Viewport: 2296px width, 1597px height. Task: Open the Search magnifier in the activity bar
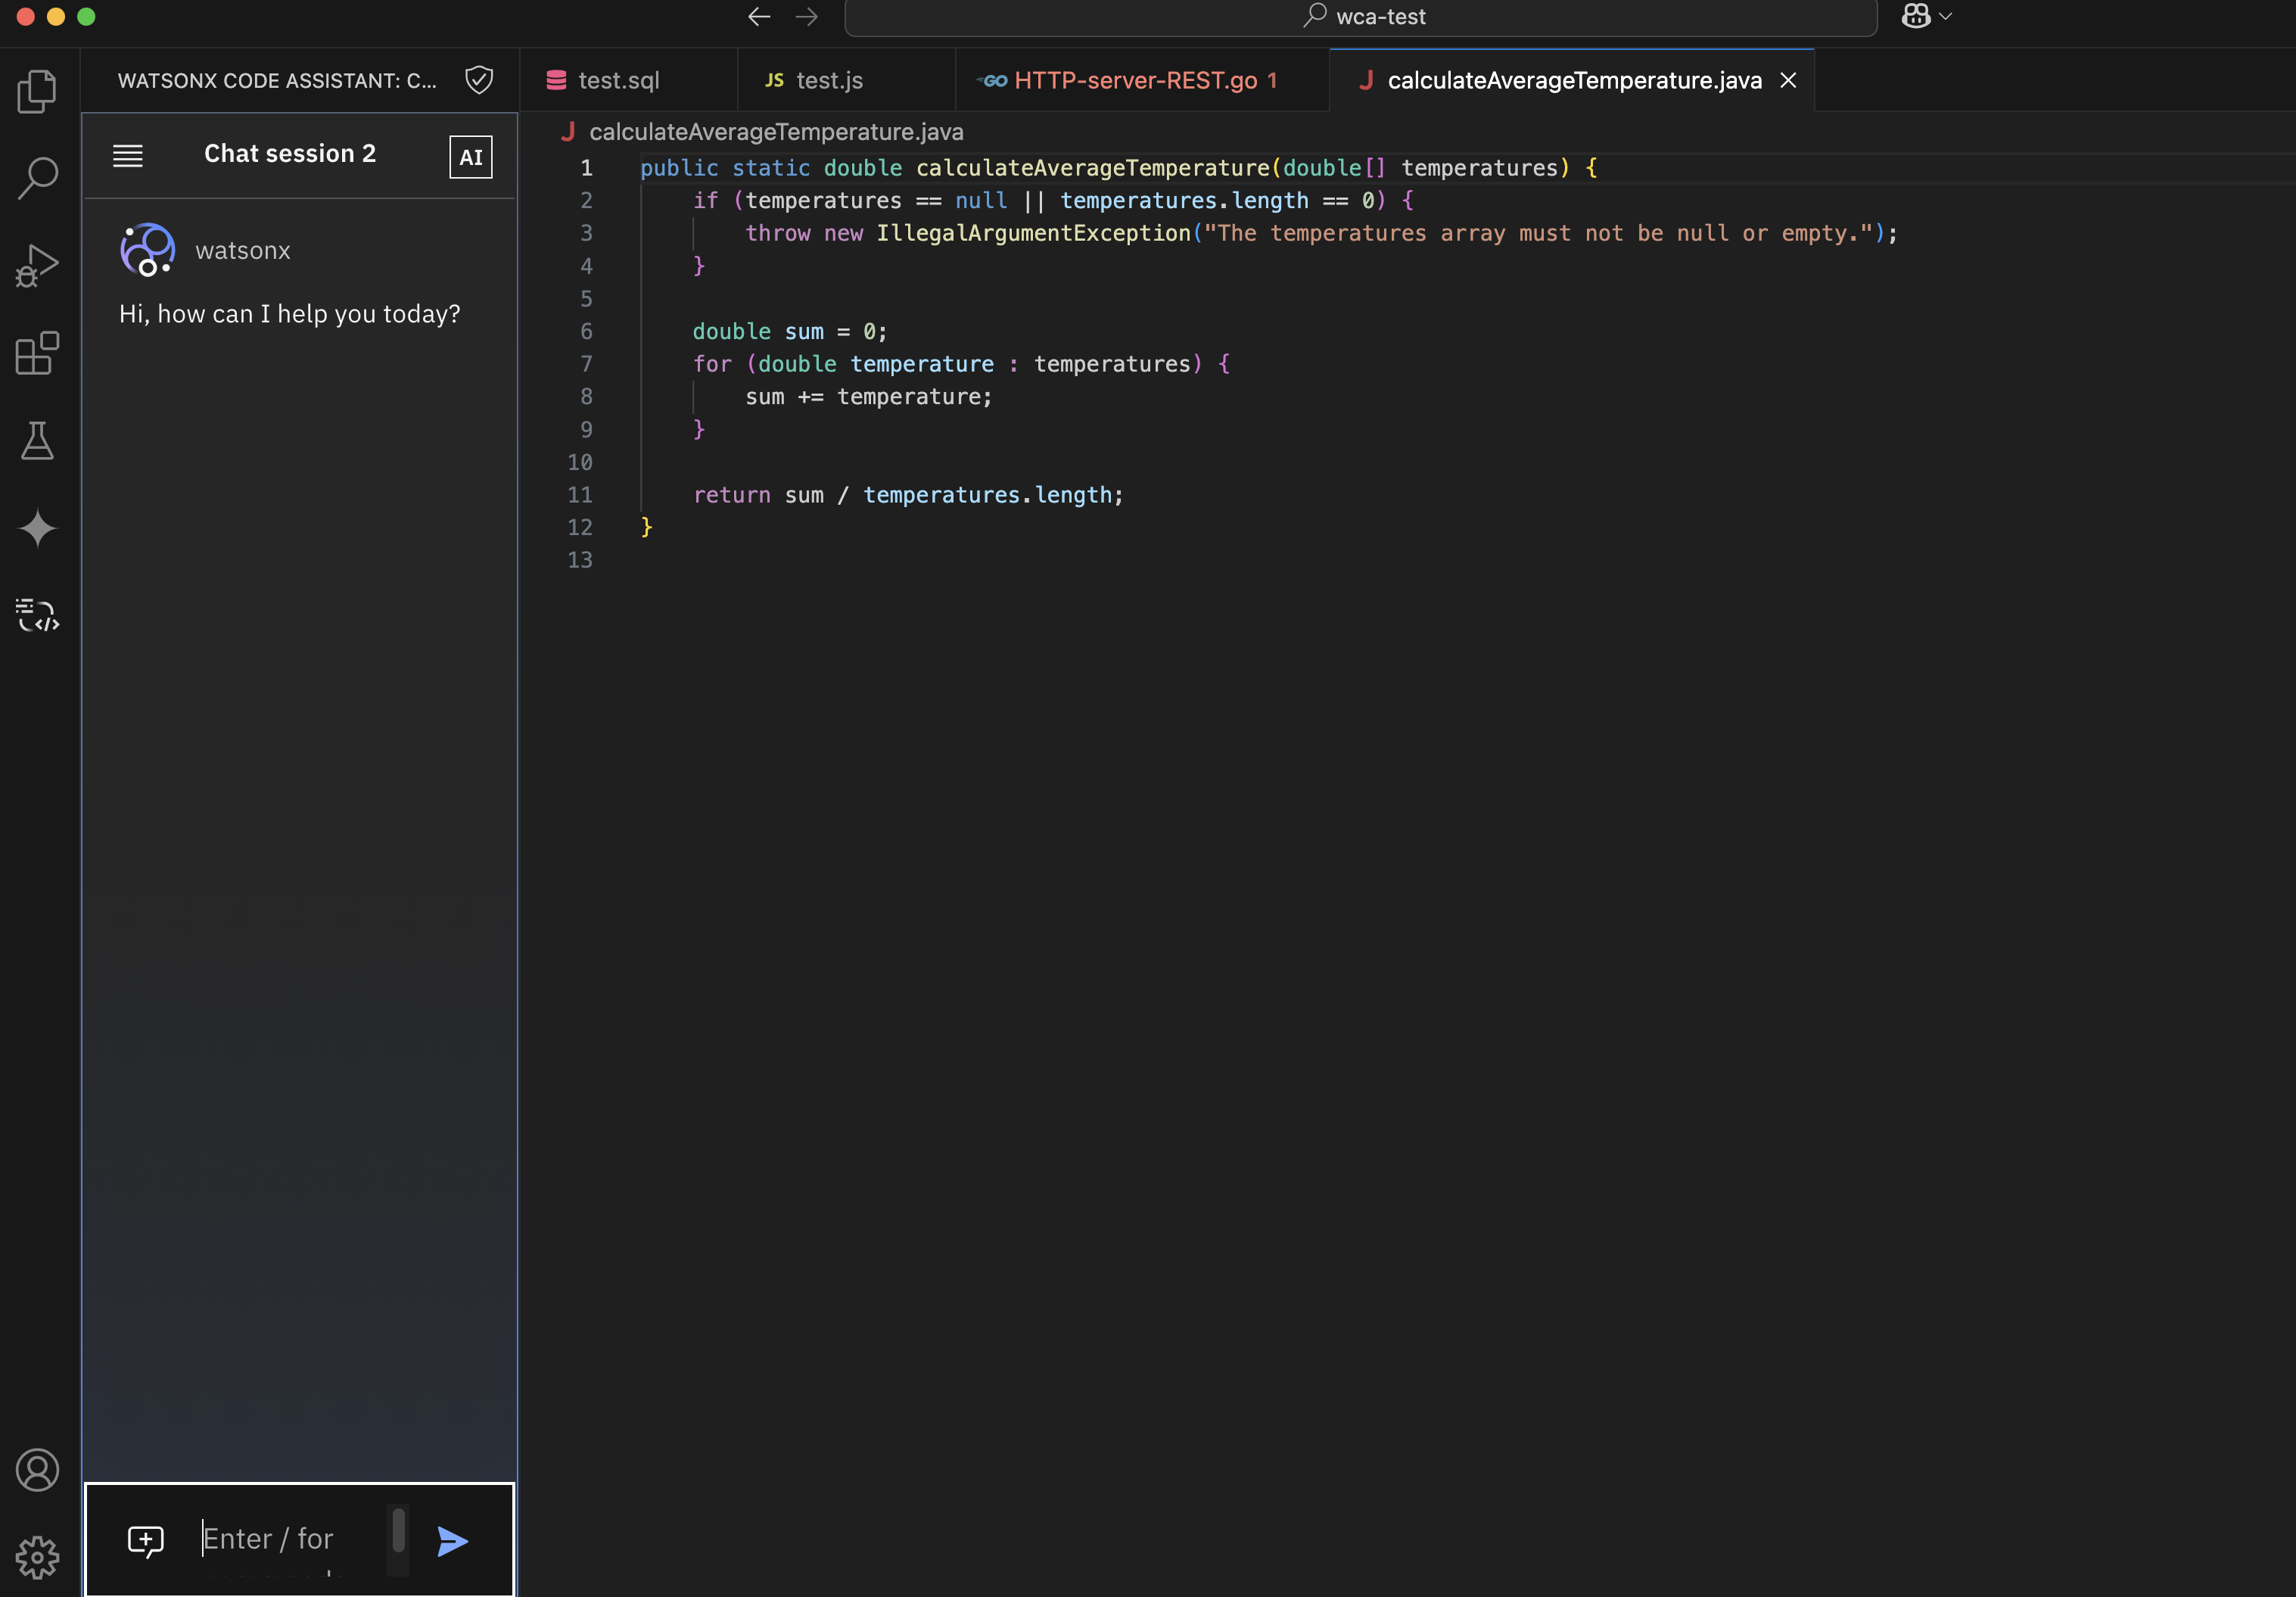tap(38, 178)
